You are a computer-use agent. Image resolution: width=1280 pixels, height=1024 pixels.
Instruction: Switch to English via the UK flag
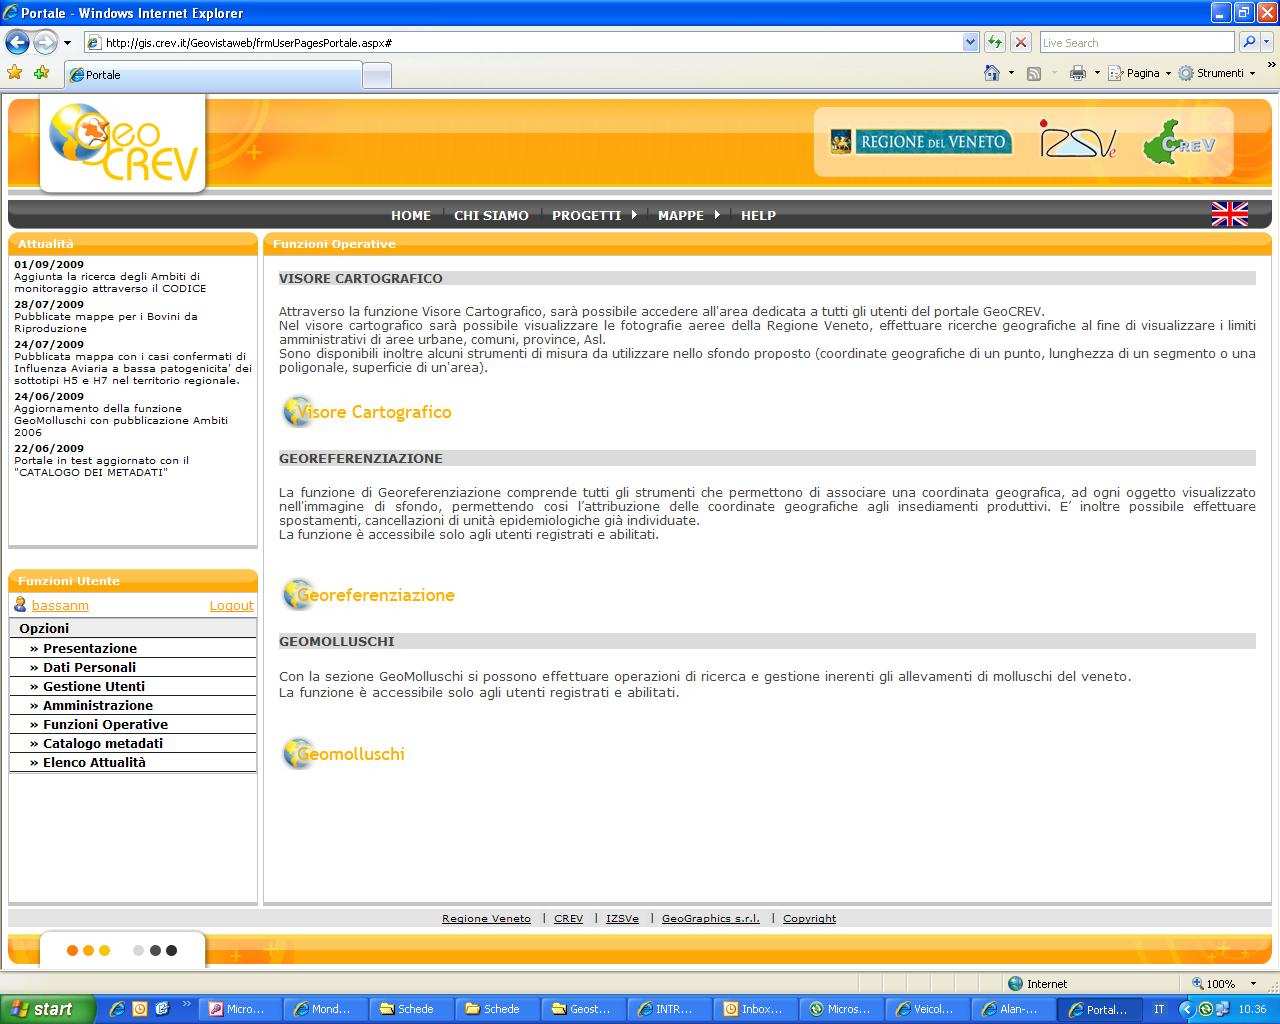click(1229, 214)
